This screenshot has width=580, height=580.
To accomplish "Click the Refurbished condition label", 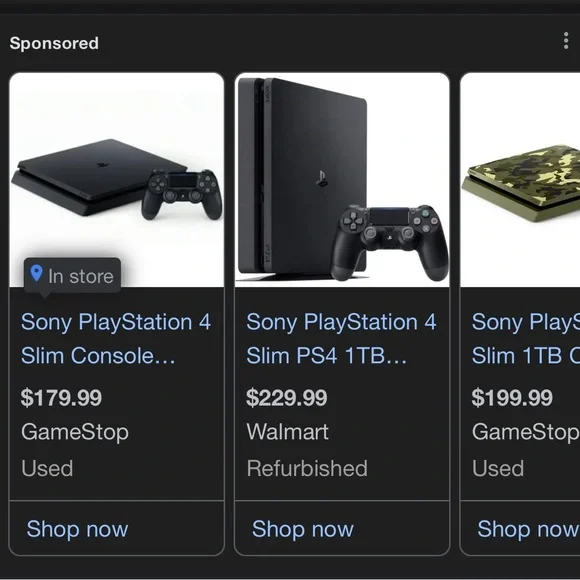I will pyautogui.click(x=307, y=468).
